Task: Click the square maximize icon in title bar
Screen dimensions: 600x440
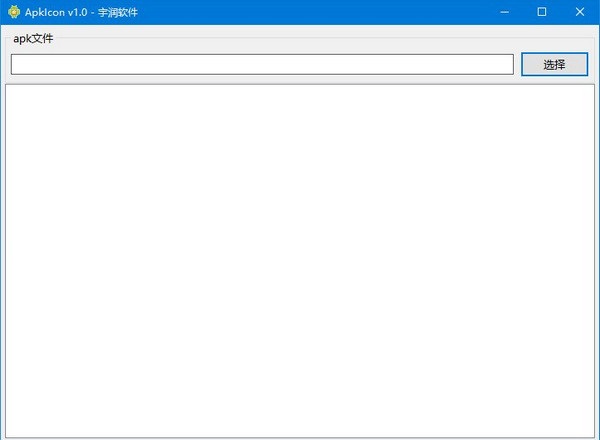Action: coord(541,12)
